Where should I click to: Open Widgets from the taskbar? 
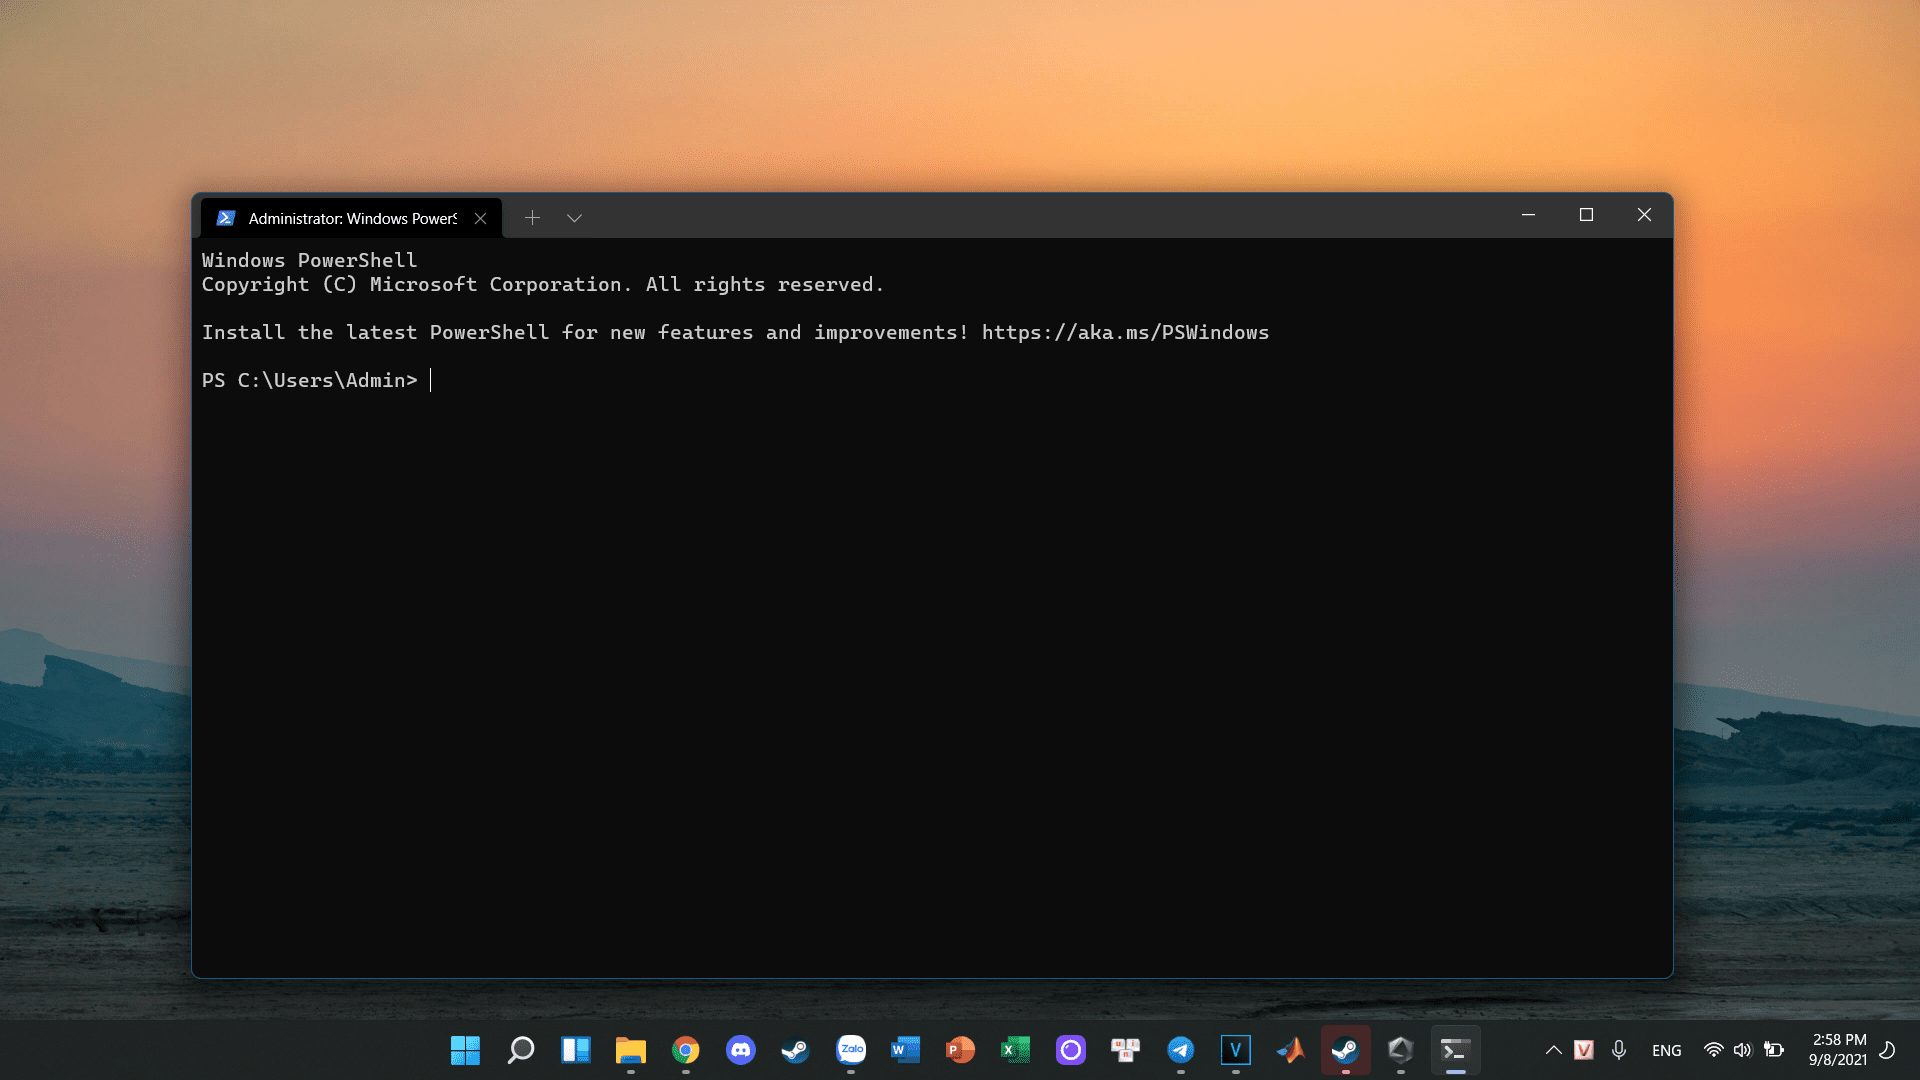(575, 1050)
